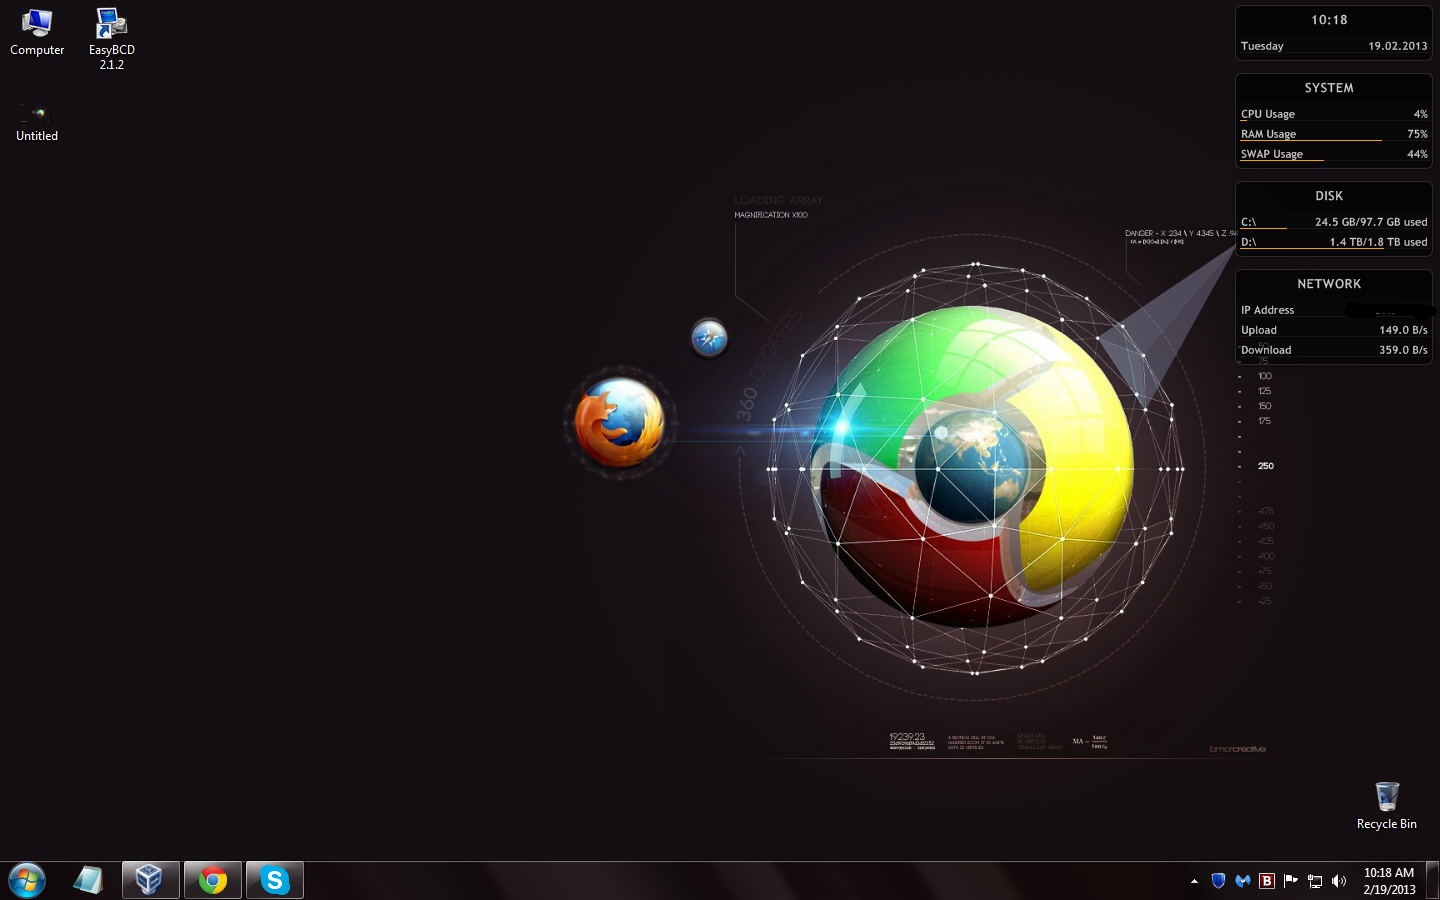Click the Show desktop button
The image size is (1440, 900).
click(x=1432, y=880)
